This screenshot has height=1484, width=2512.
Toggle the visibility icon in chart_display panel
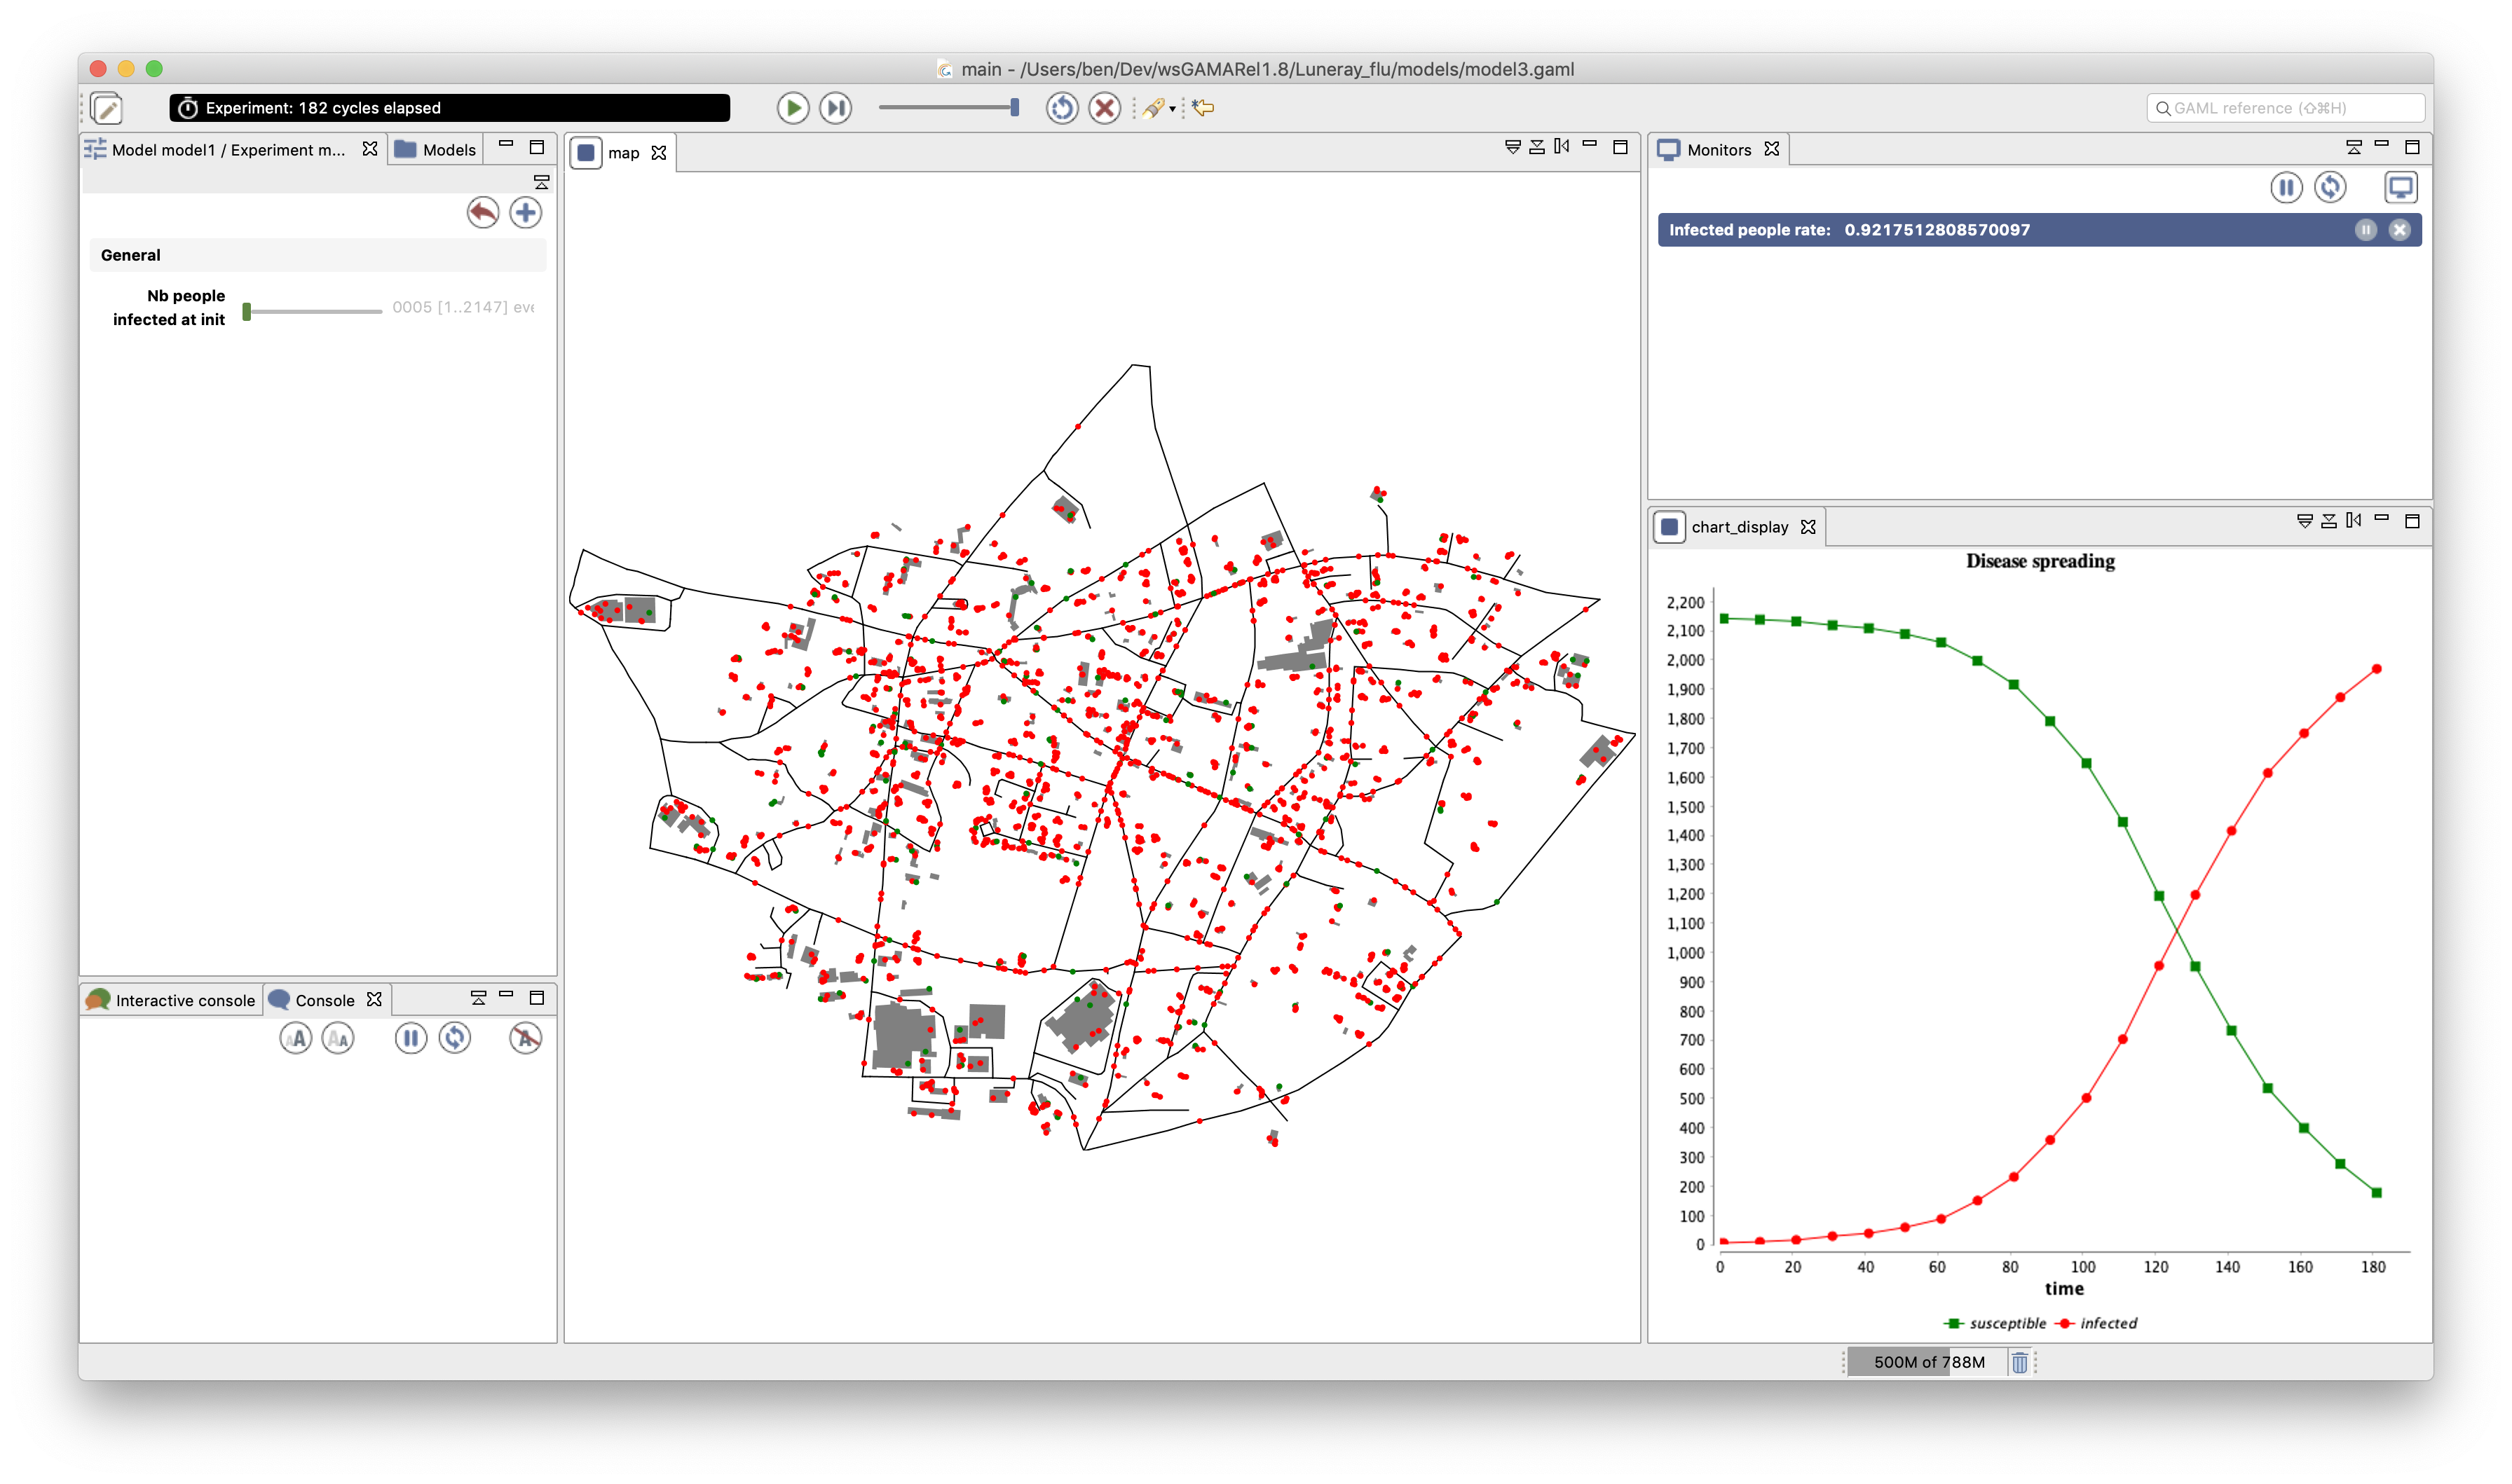coord(2302,525)
